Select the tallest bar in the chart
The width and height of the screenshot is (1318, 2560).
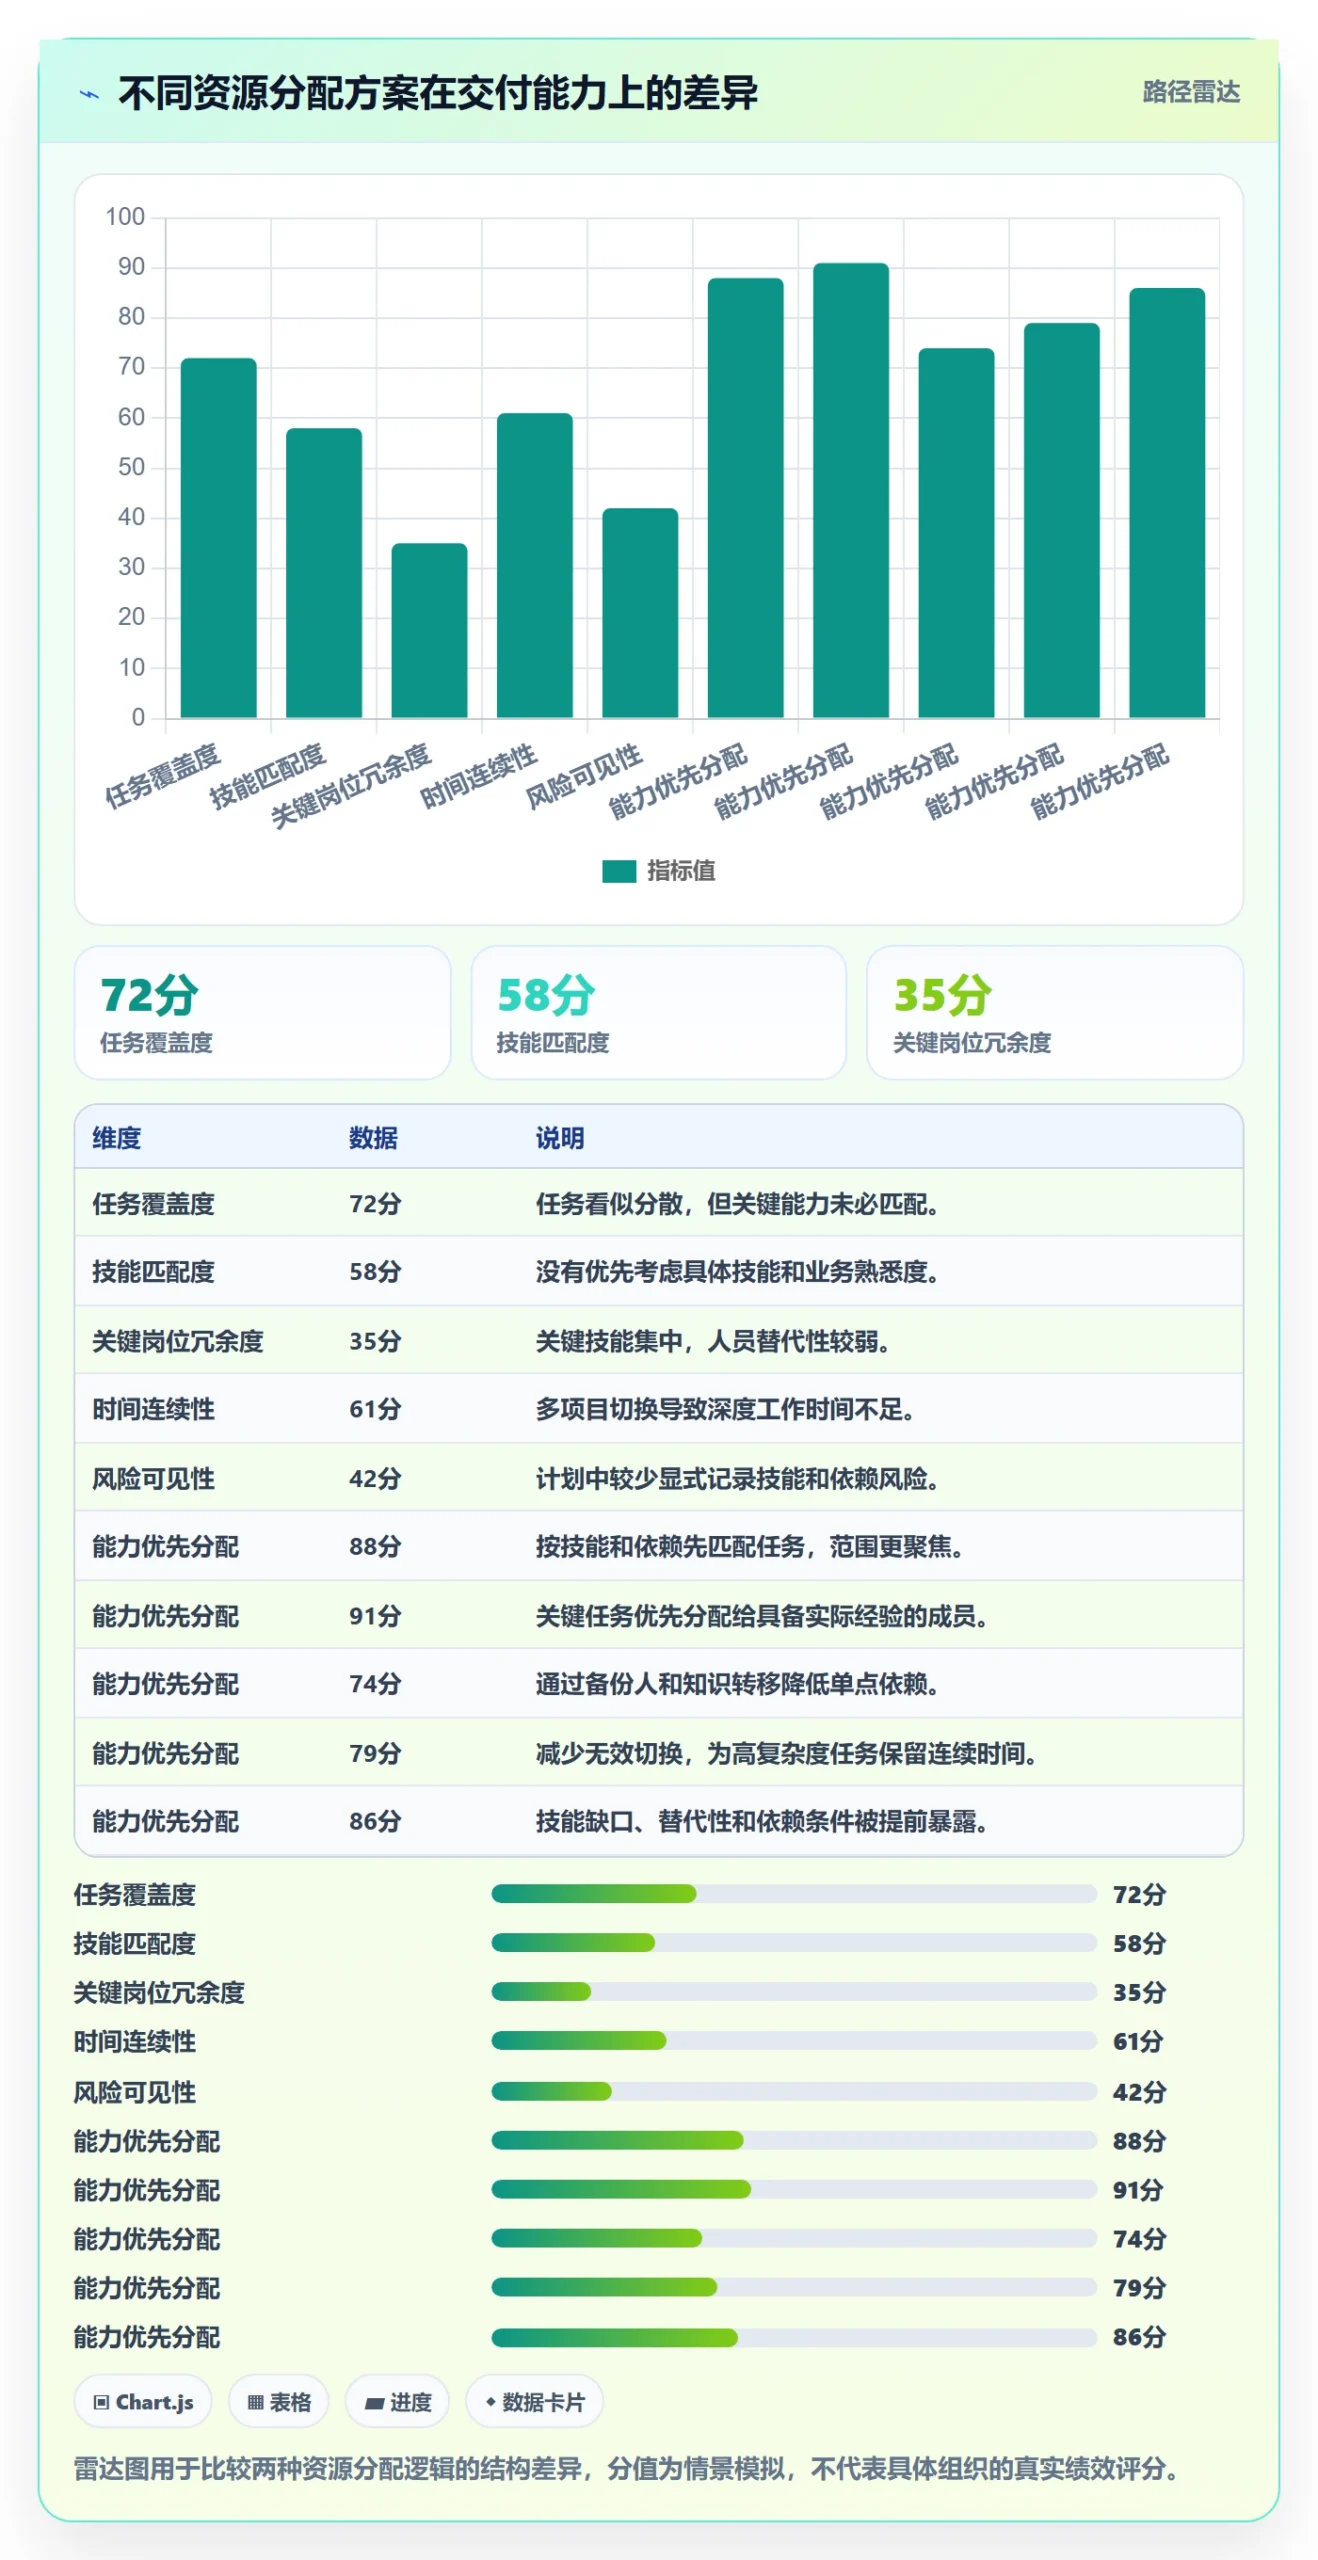(851, 491)
